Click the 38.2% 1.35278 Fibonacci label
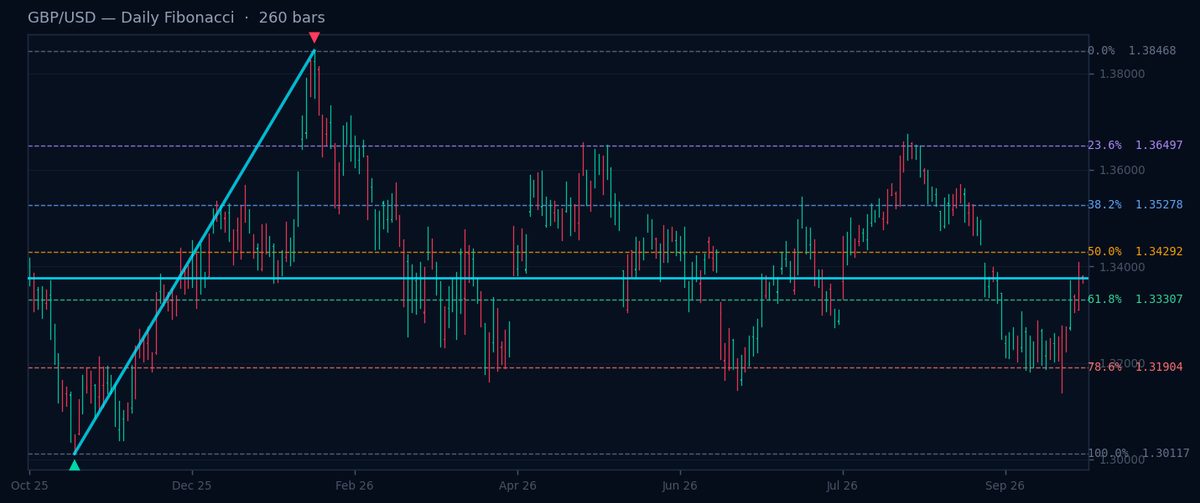 pos(1135,205)
